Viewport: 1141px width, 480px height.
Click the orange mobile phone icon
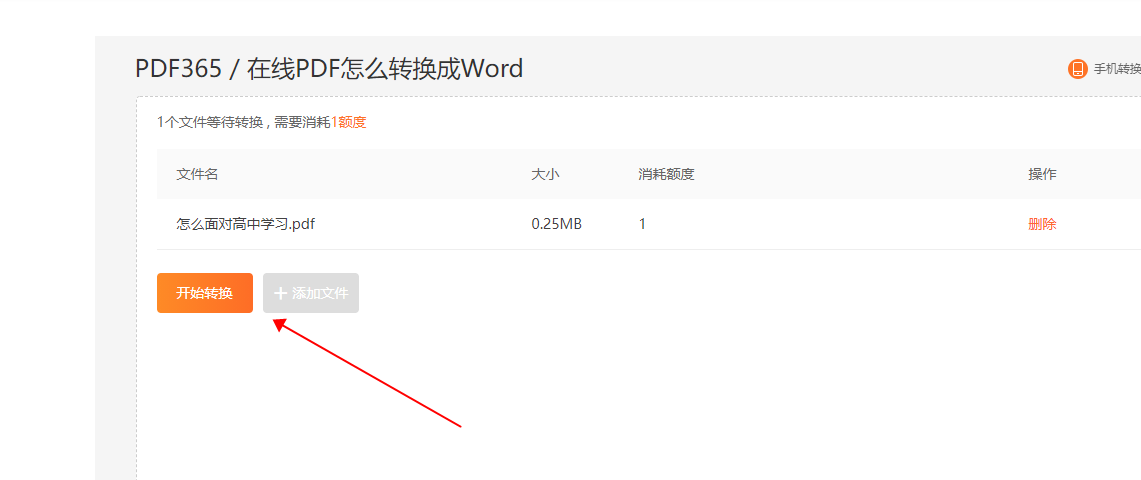pos(1077,69)
